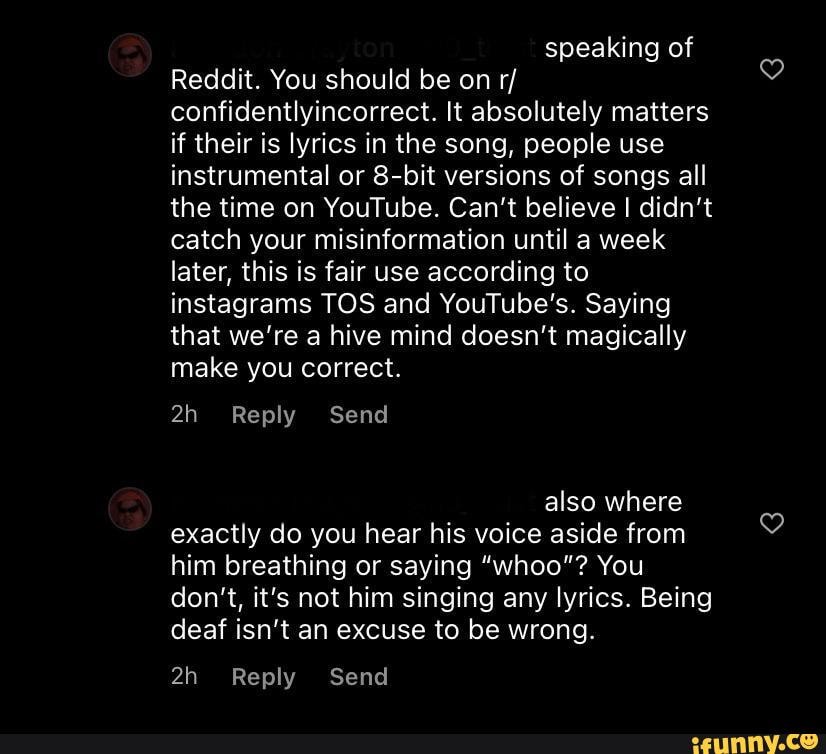Image resolution: width=826 pixels, height=754 pixels.
Task: Select the sentence "deaf isn't an excuse to be wrong."
Action: click(x=382, y=630)
